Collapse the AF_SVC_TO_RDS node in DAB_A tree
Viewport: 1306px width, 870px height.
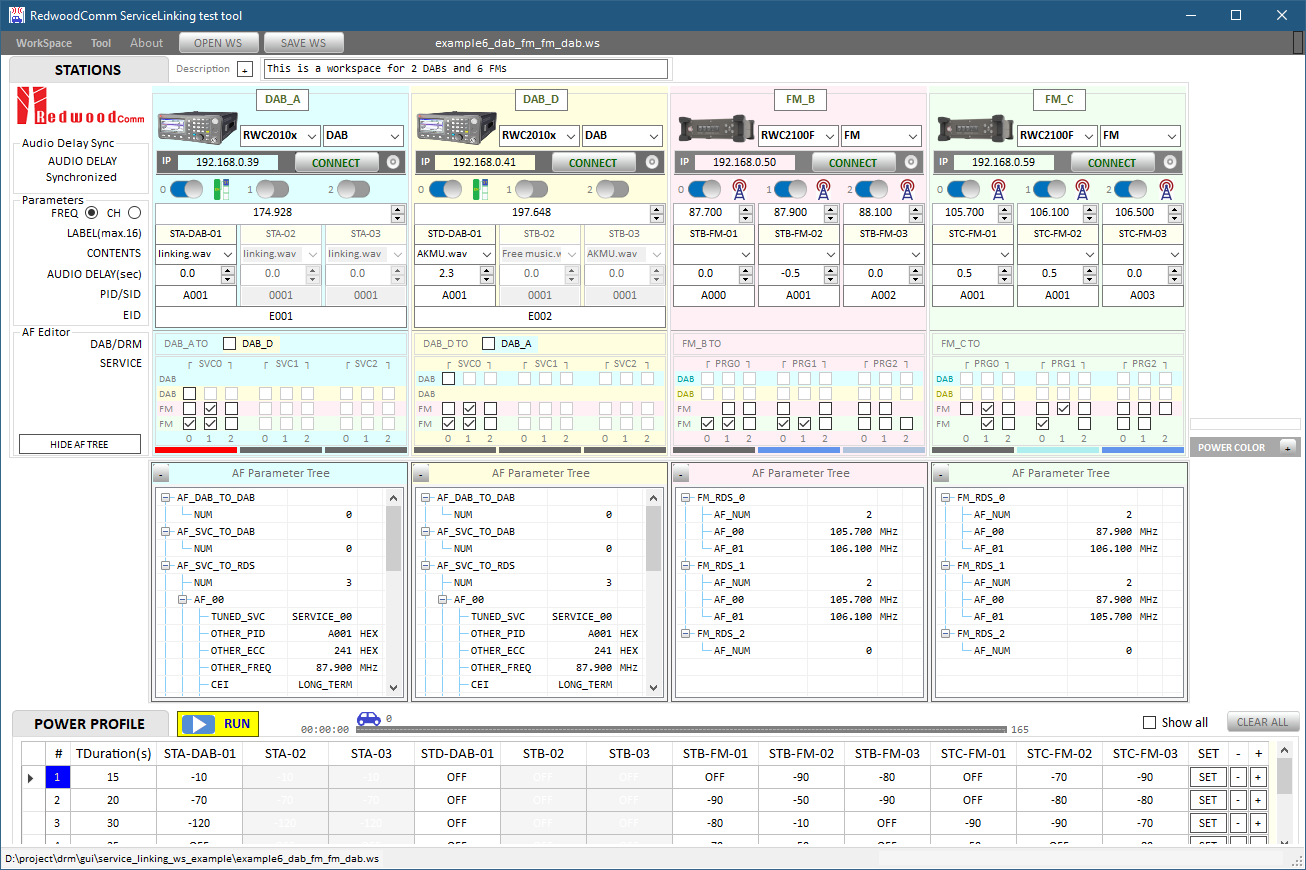click(166, 566)
